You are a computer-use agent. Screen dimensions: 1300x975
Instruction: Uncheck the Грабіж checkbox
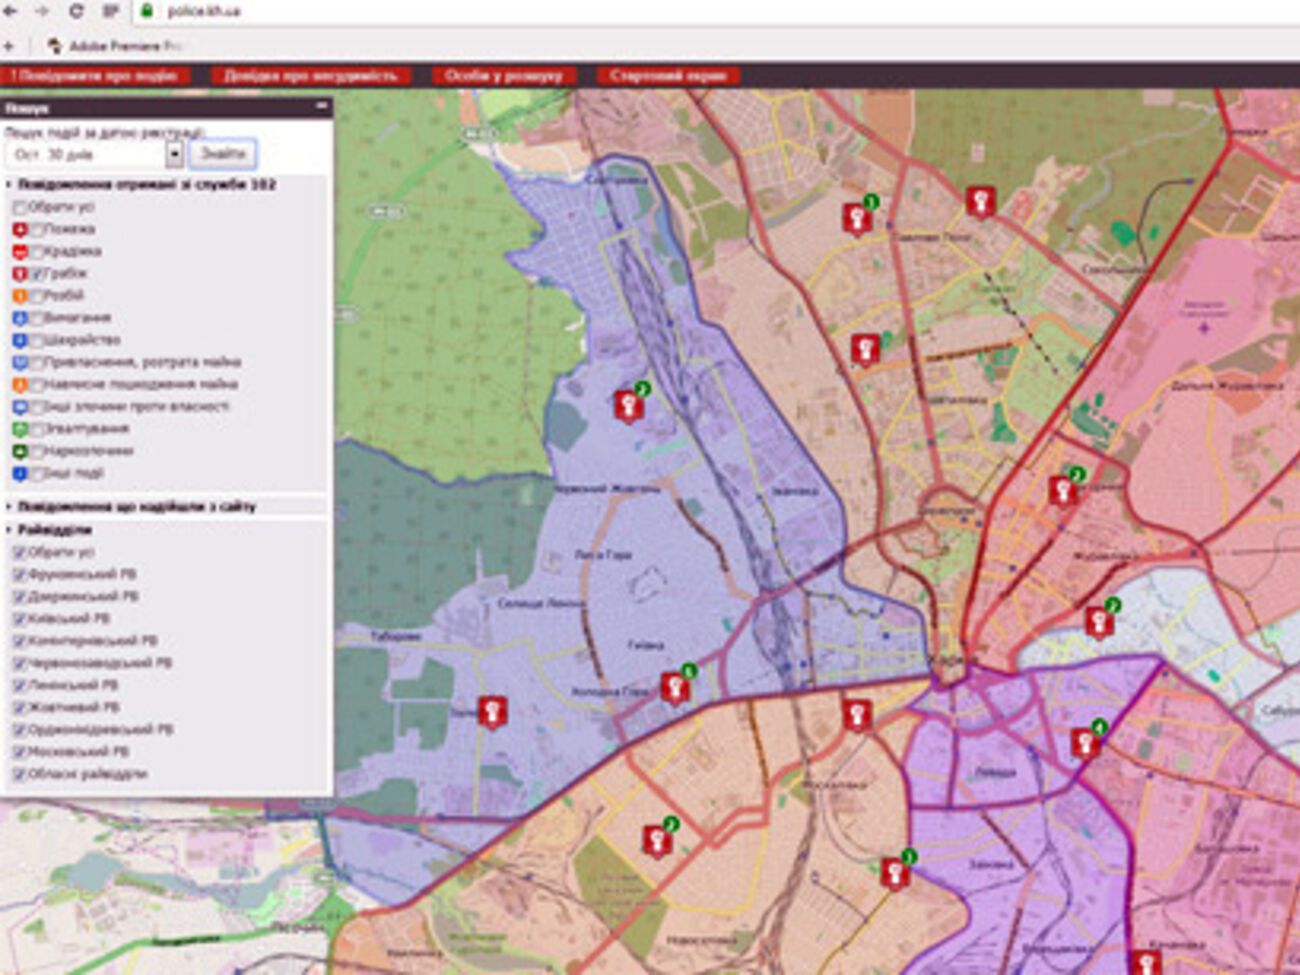pos(37,274)
